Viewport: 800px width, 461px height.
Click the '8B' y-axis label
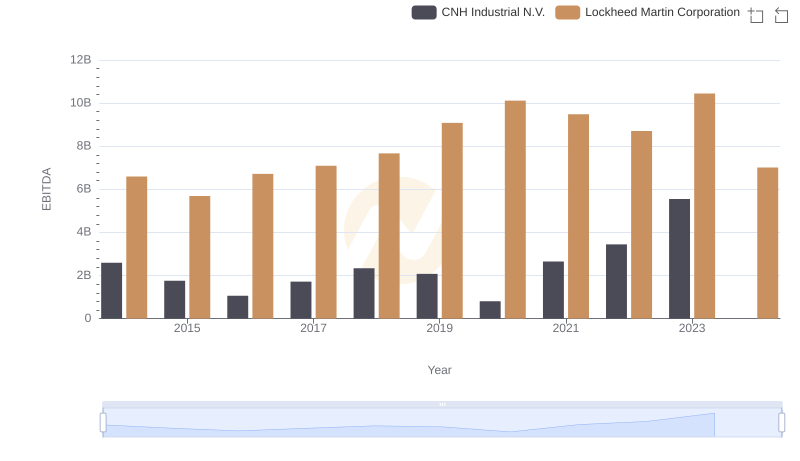tap(84, 146)
